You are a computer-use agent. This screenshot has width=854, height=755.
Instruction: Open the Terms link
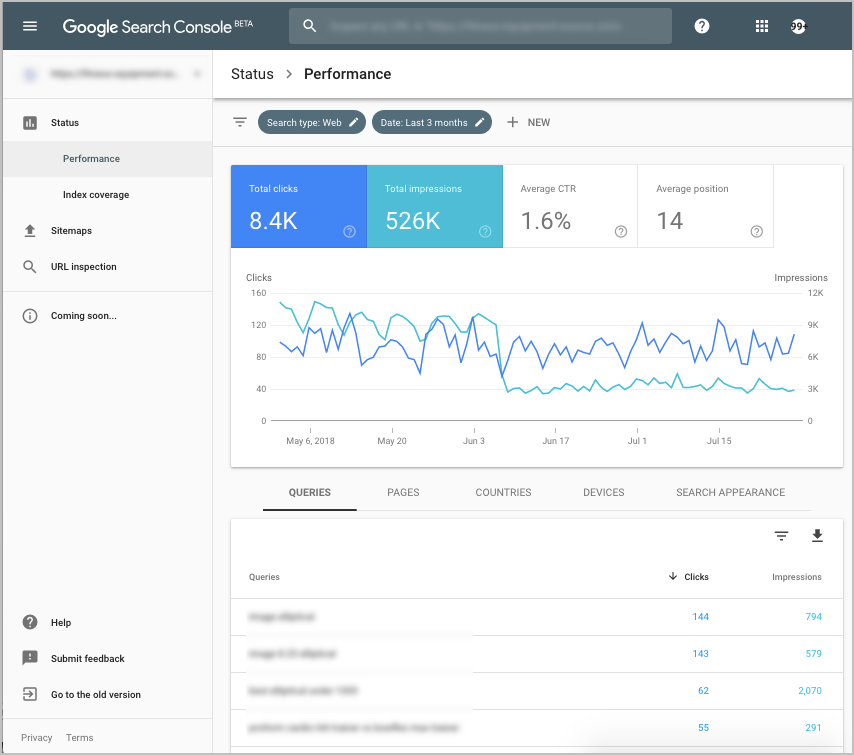(x=80, y=738)
